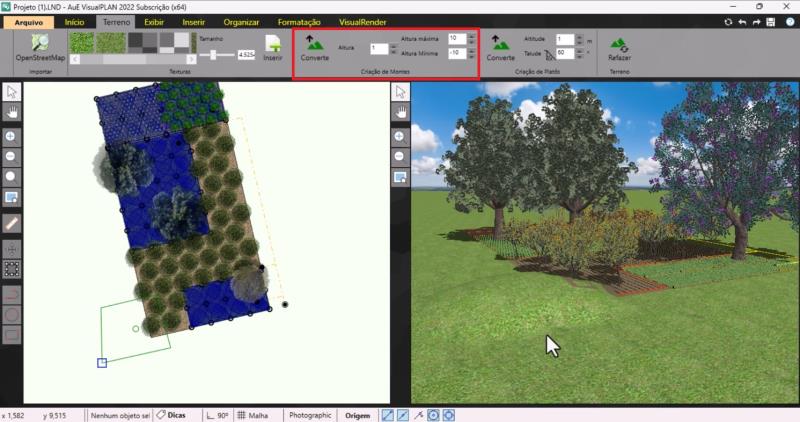Click the Inserir texture button

click(273, 47)
